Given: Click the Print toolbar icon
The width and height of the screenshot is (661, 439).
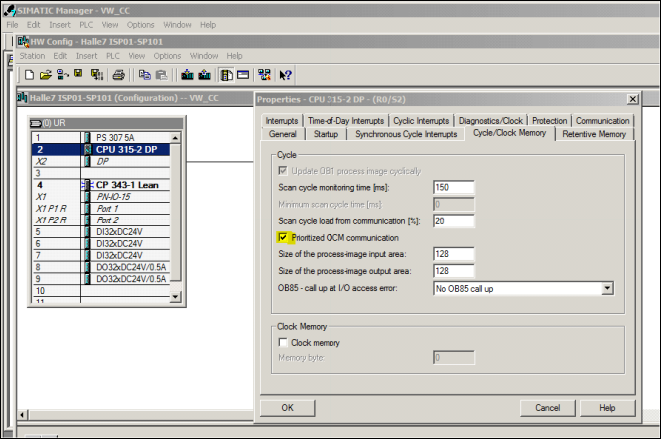Looking at the screenshot, I should click(x=118, y=75).
